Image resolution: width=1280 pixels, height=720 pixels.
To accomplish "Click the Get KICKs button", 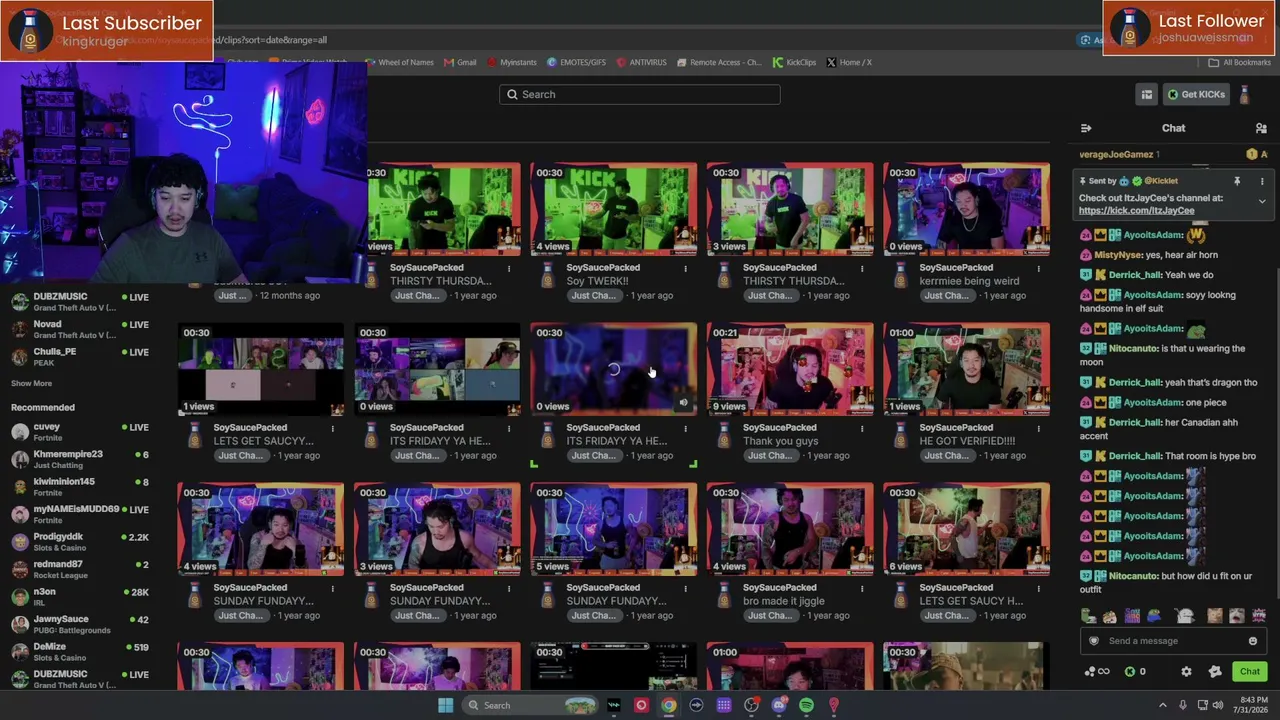I will click(1196, 95).
